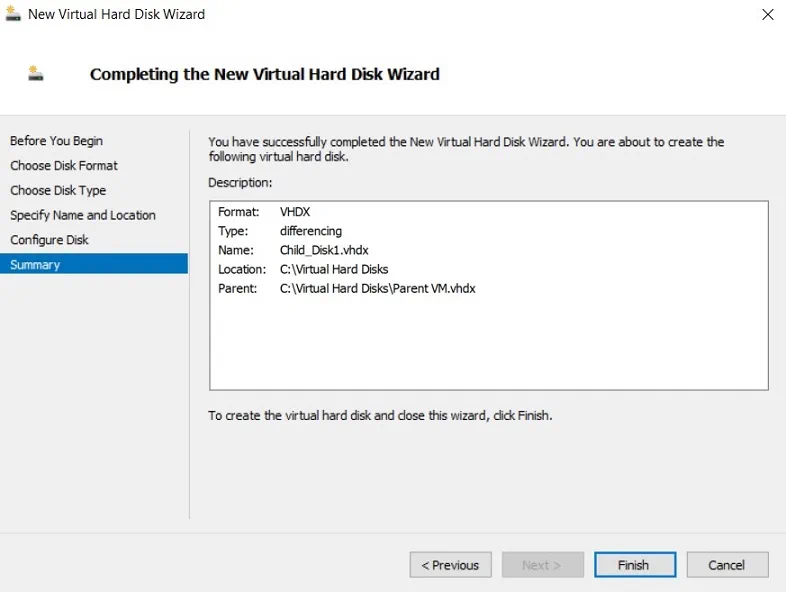Open the Choose Disk Format step
The height and width of the screenshot is (592, 786).
(64, 166)
